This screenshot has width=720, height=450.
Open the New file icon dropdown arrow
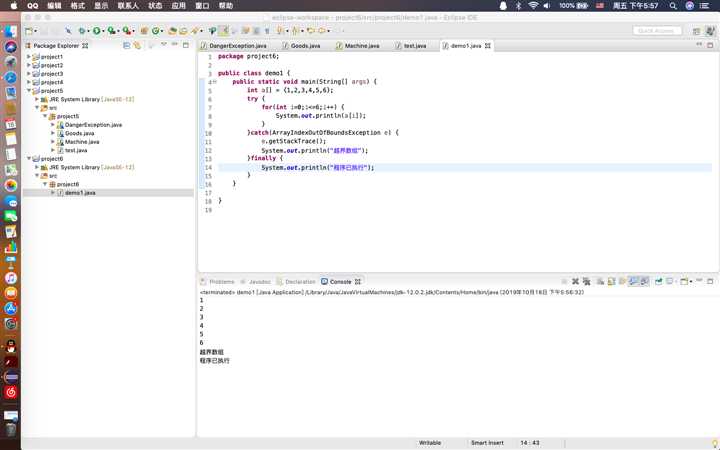[x=36, y=32]
